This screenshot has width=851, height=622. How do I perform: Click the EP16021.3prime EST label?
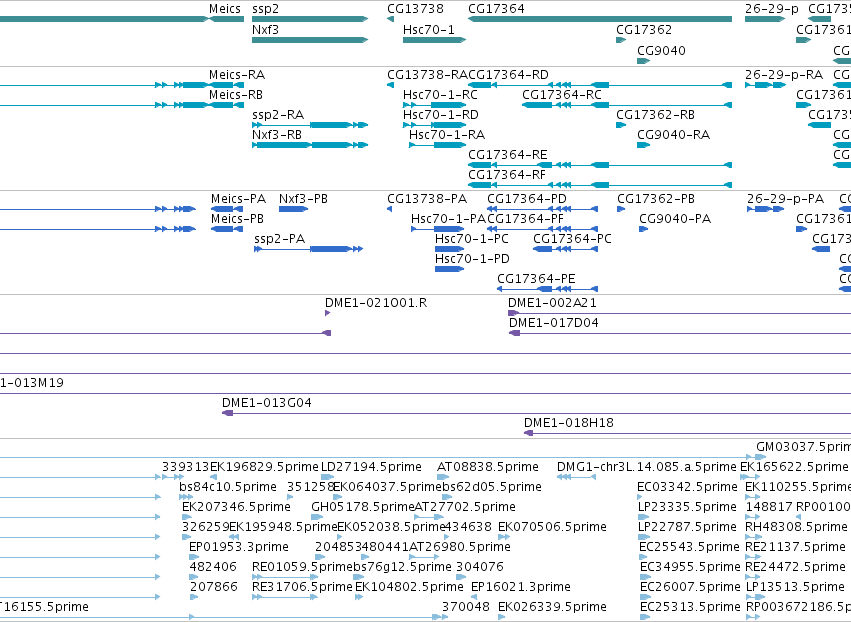point(520,587)
